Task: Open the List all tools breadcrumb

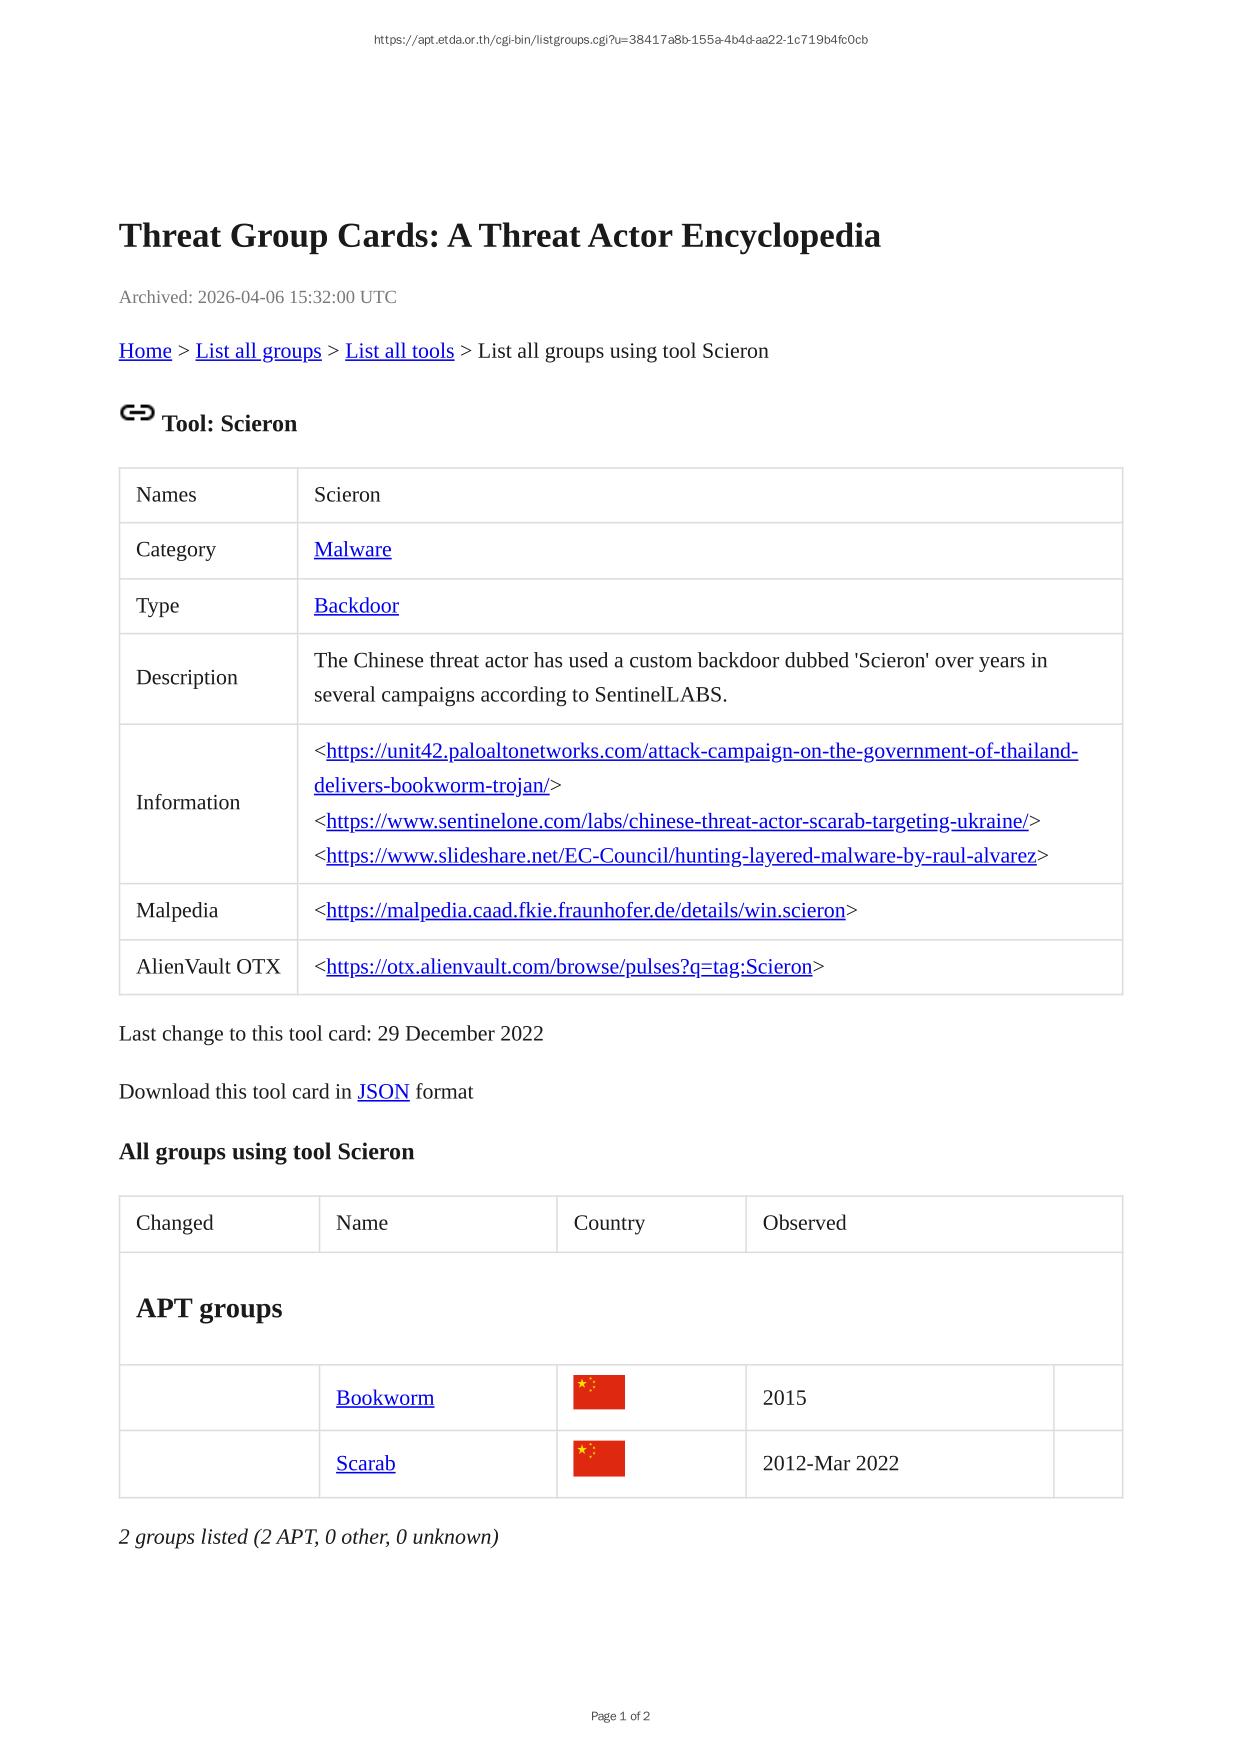Action: click(x=399, y=351)
